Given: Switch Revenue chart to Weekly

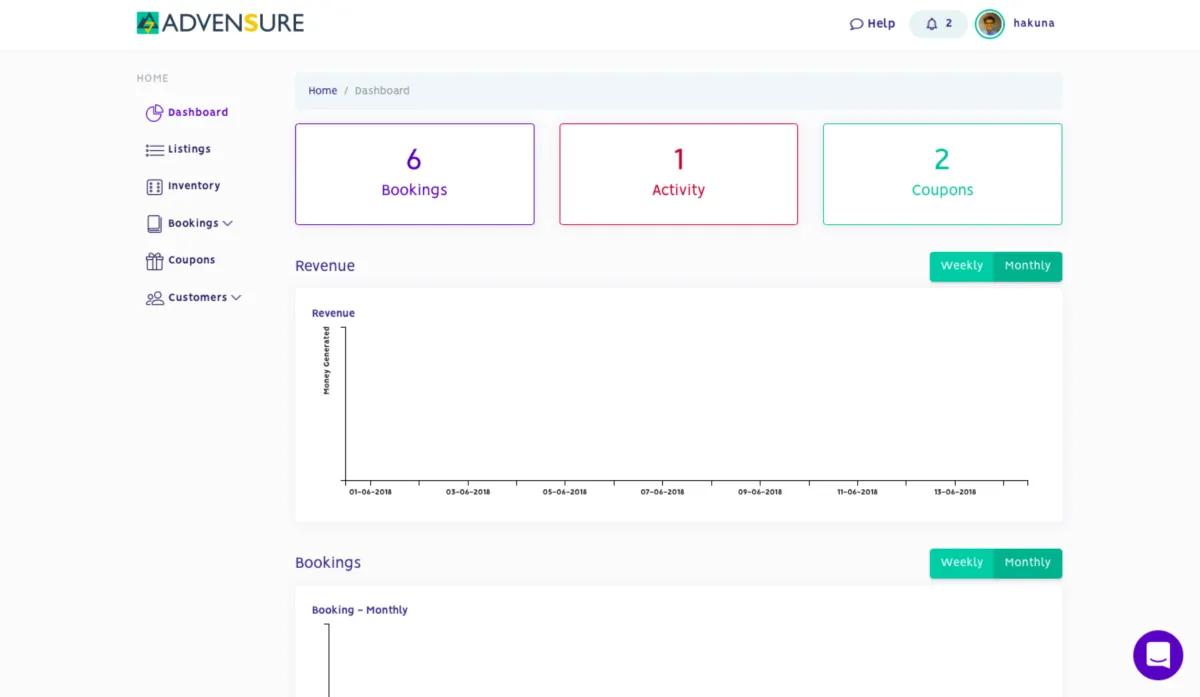Looking at the screenshot, I should (962, 267).
